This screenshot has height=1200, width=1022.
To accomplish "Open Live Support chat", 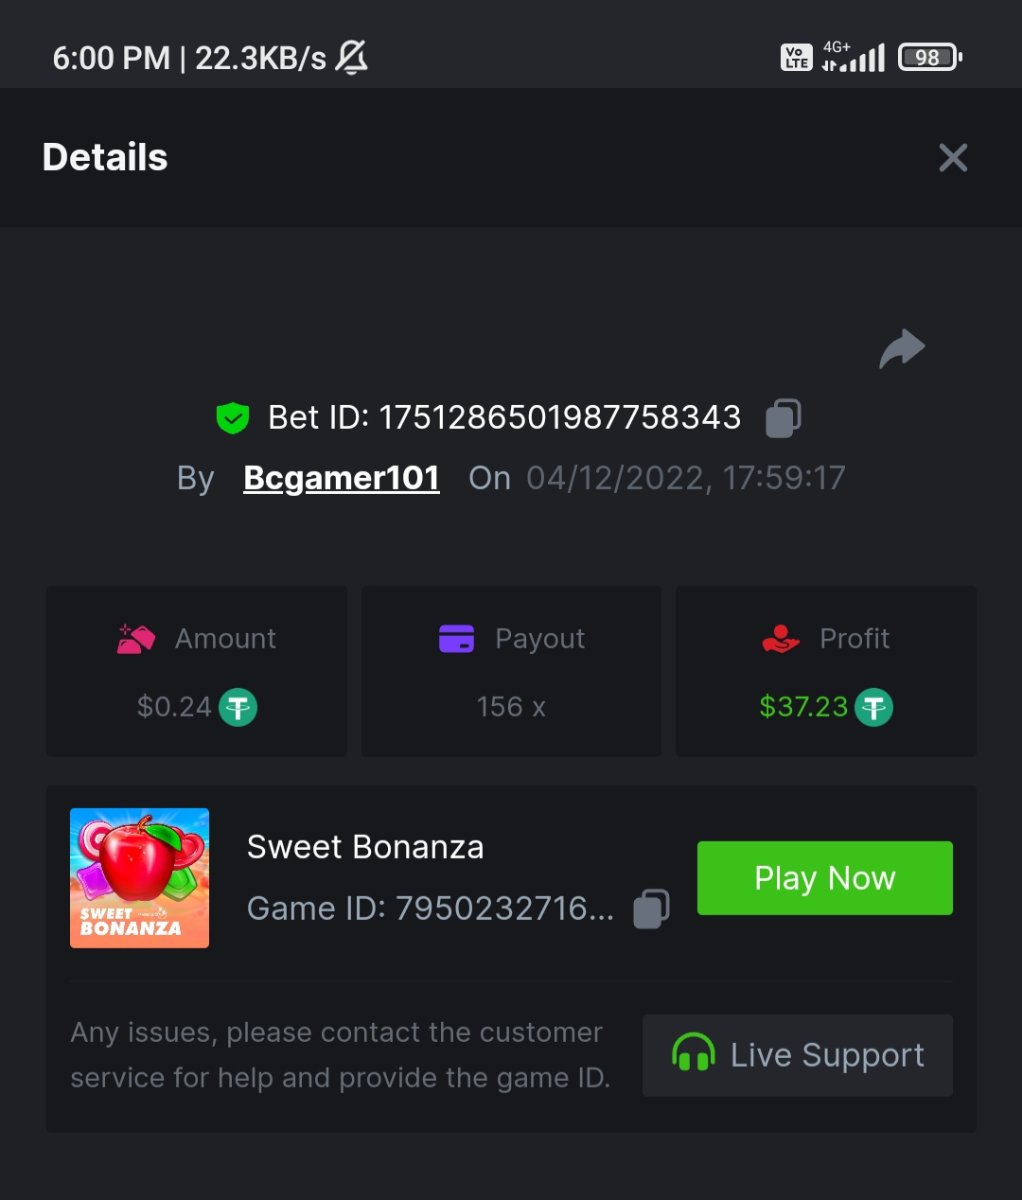I will (797, 1055).
